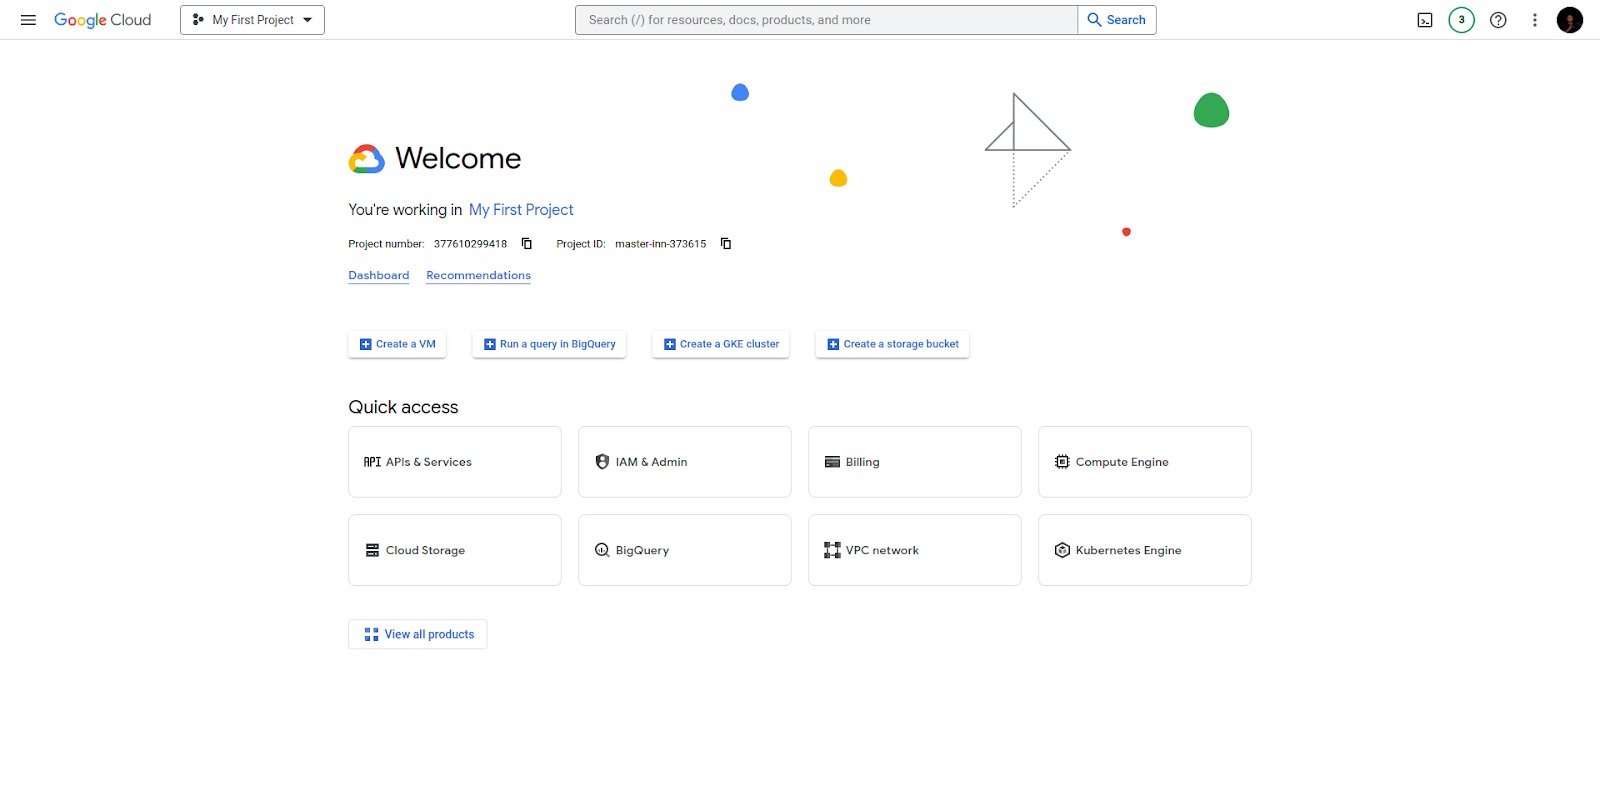
Task: Click the Billing card icon
Action: pyautogui.click(x=832, y=462)
